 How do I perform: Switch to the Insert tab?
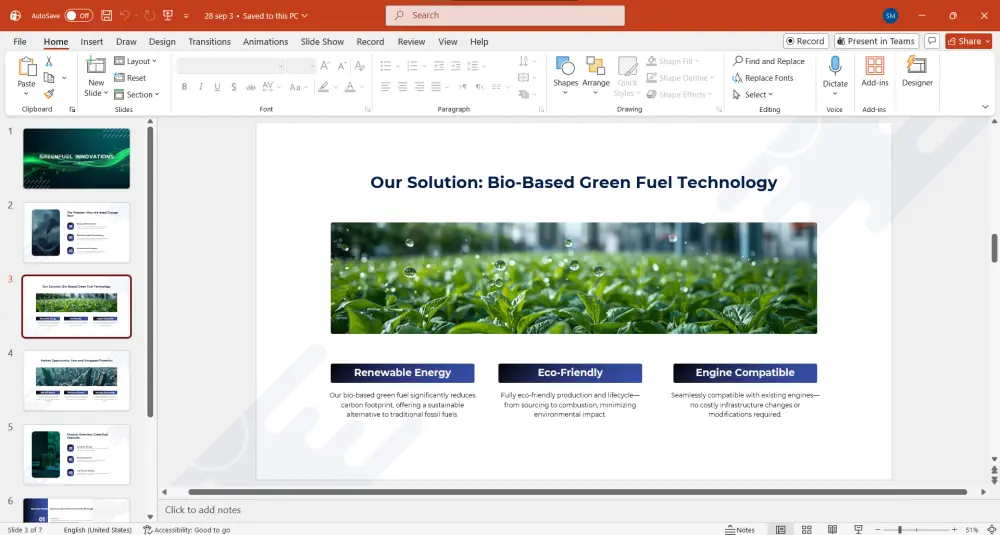91,41
